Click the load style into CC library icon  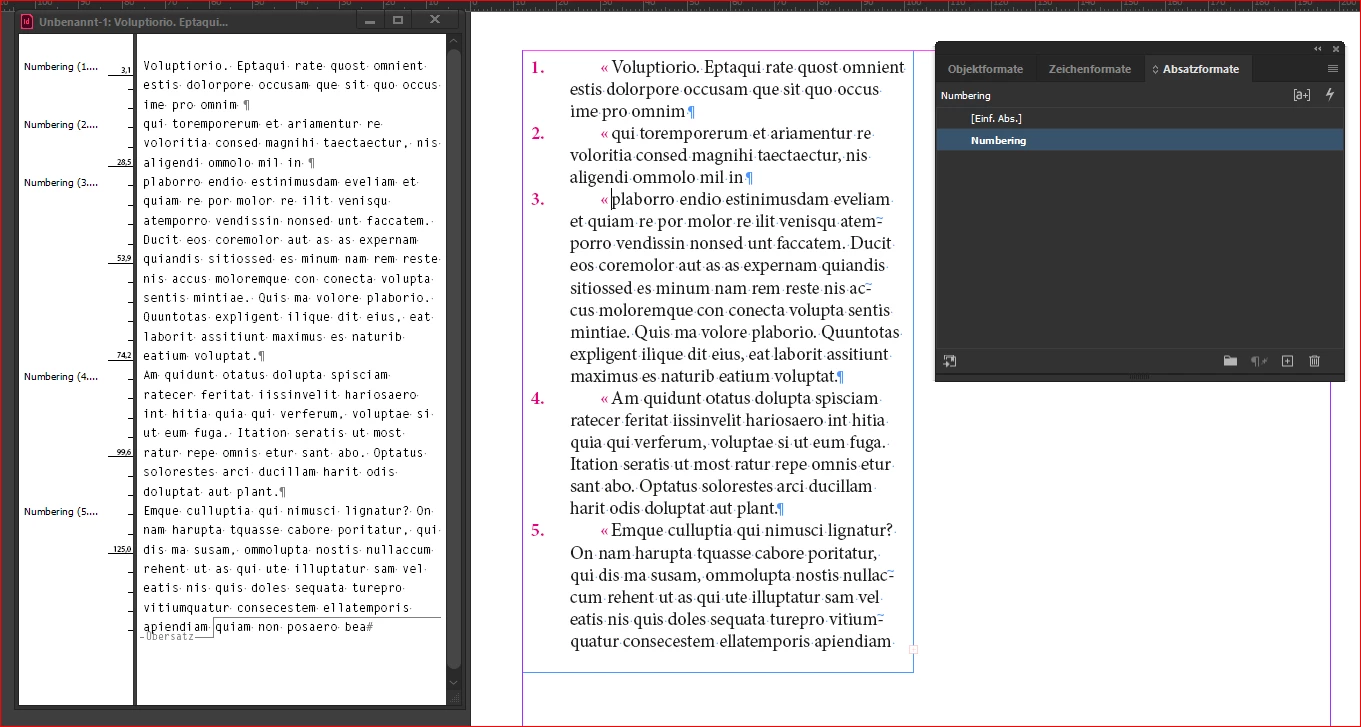point(950,361)
